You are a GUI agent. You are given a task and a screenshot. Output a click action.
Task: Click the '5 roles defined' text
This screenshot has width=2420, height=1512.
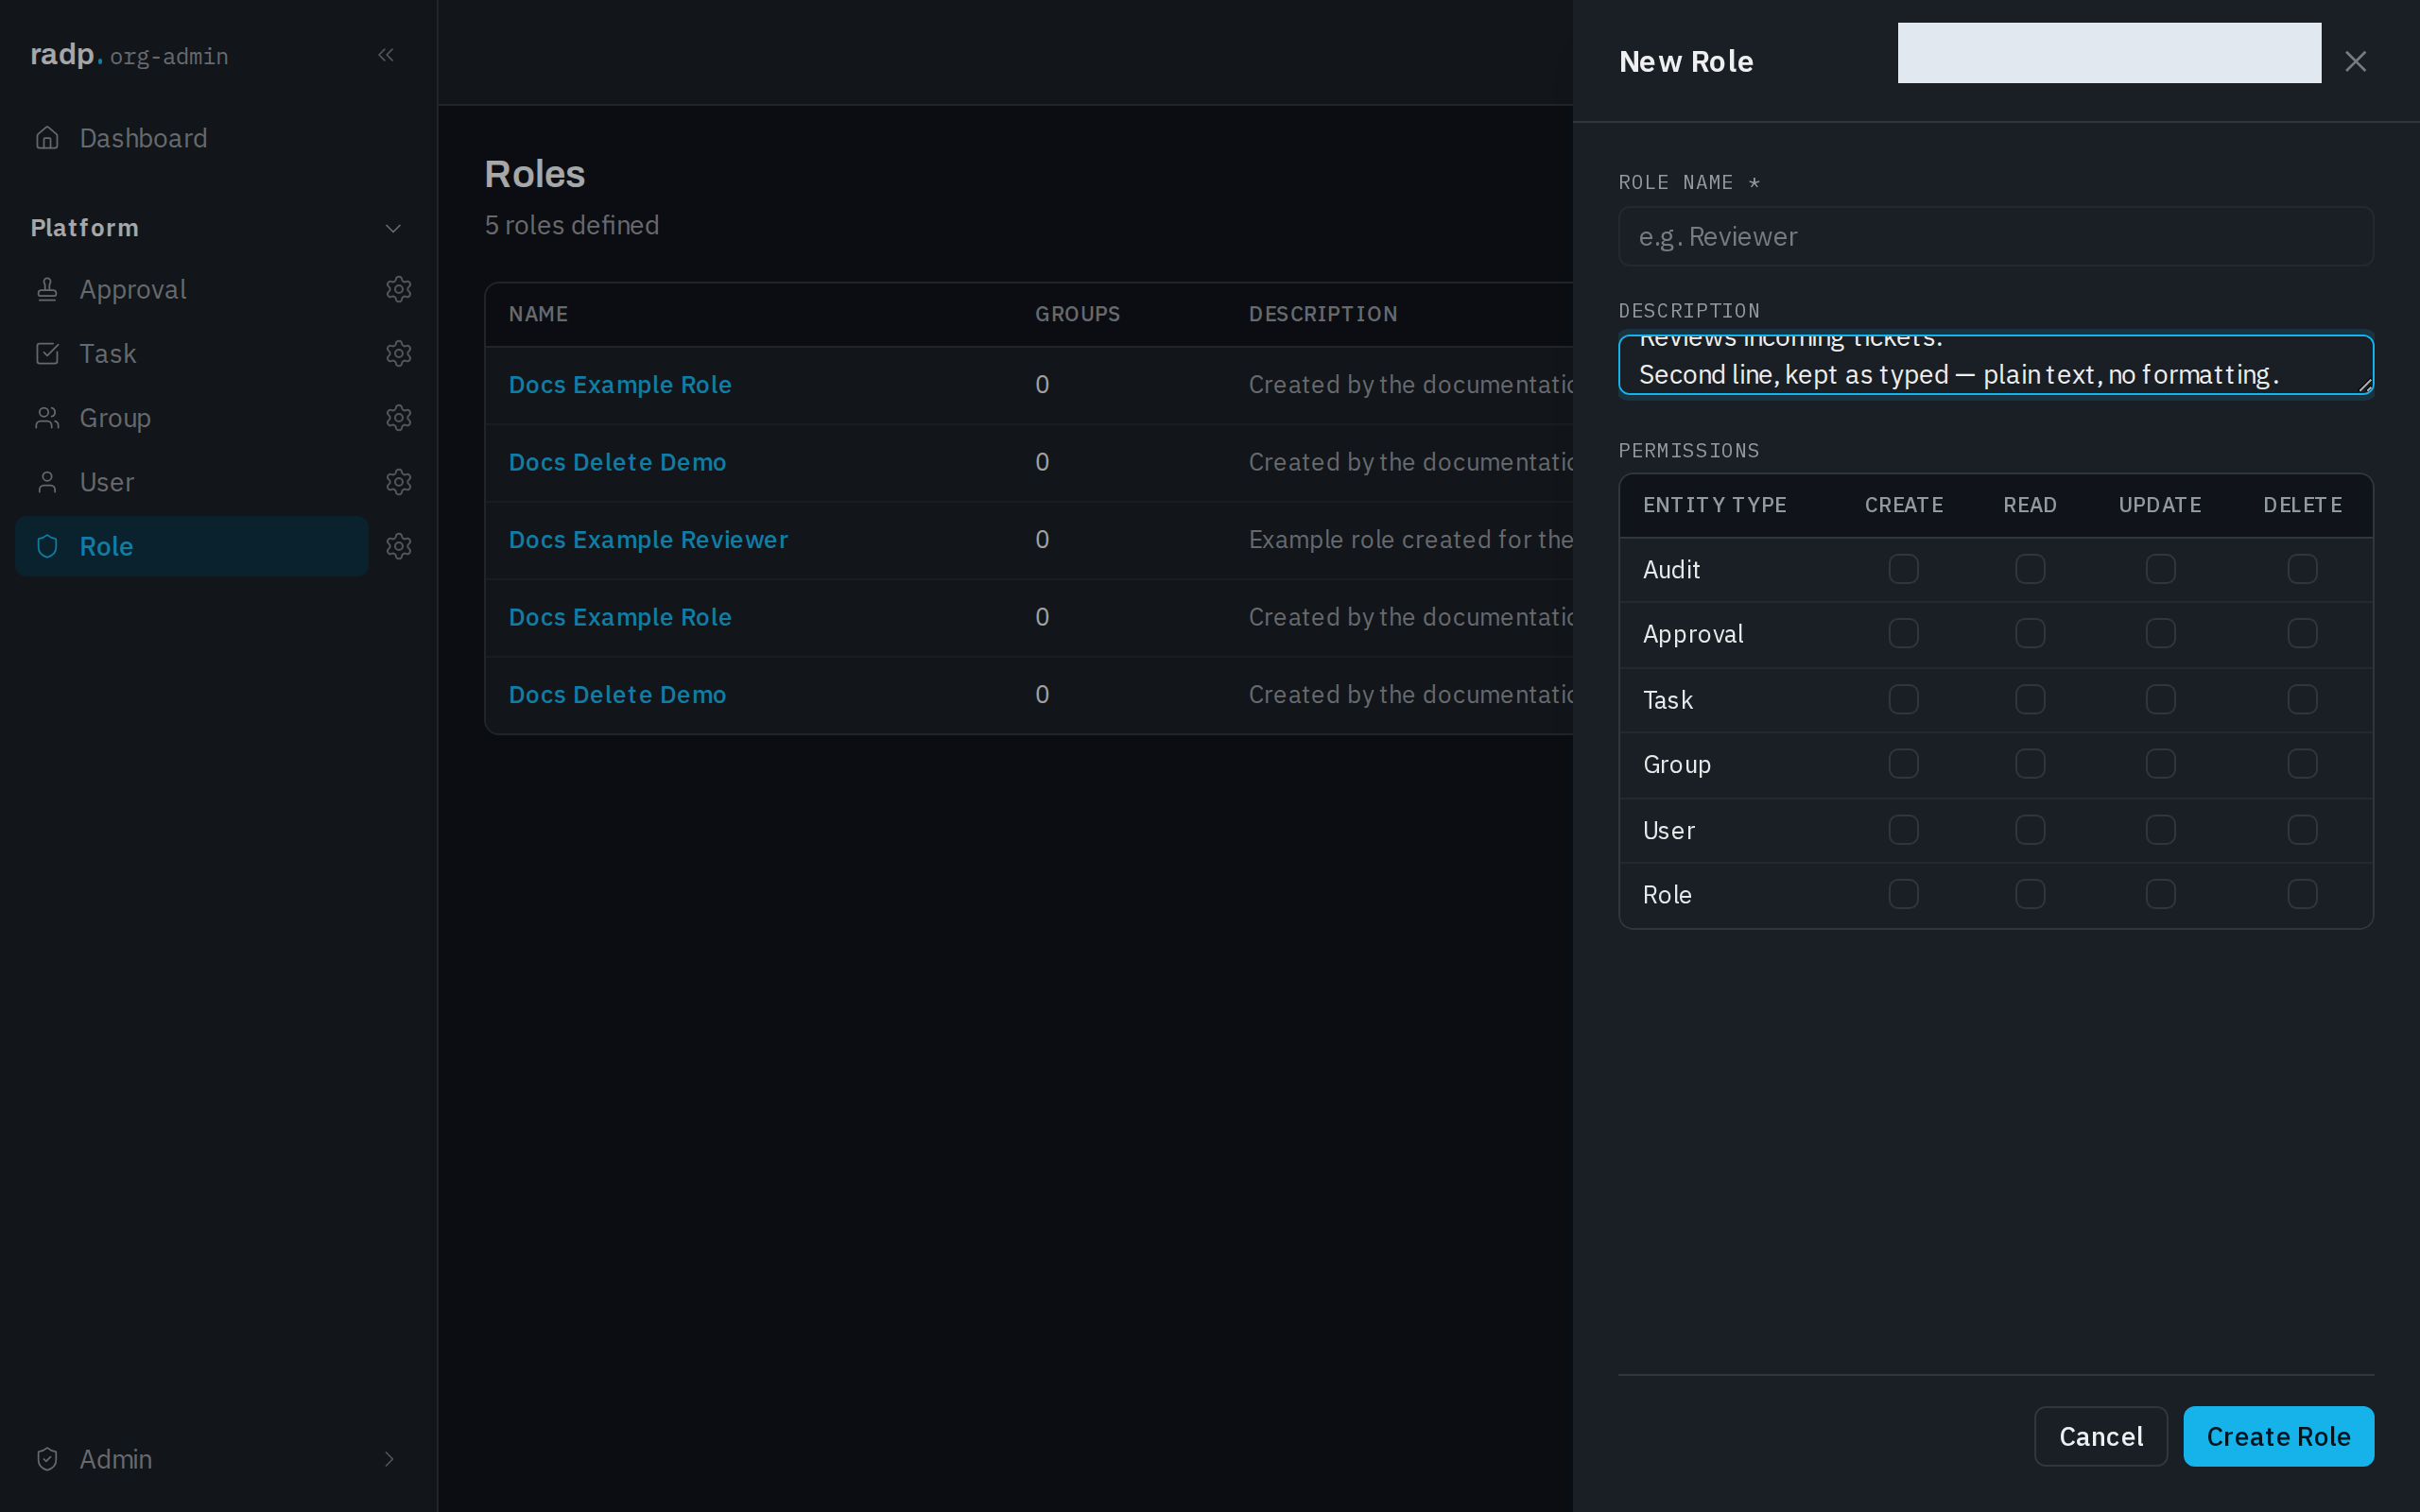pyautogui.click(x=572, y=225)
